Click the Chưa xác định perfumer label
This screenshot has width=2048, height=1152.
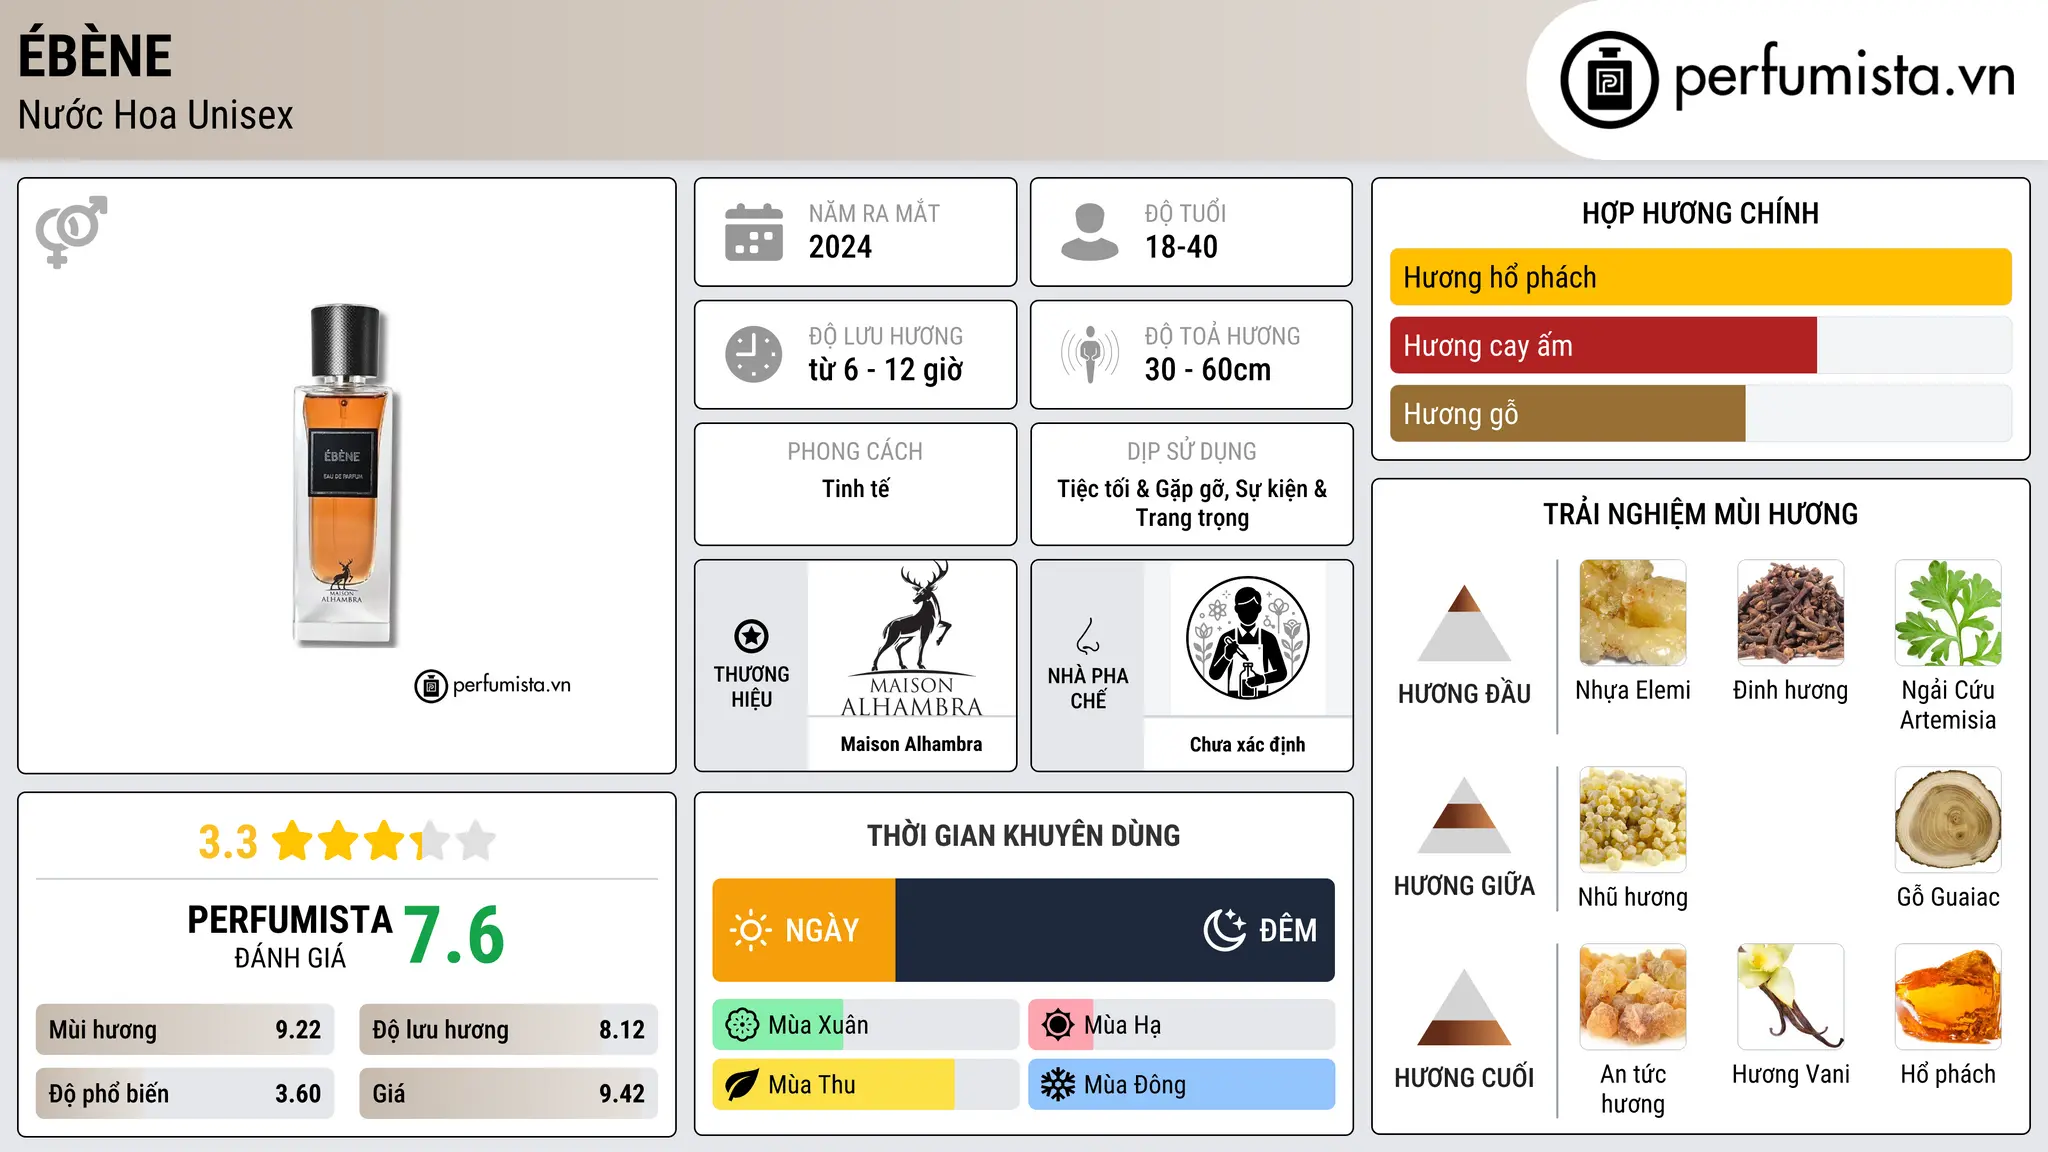click(1247, 744)
